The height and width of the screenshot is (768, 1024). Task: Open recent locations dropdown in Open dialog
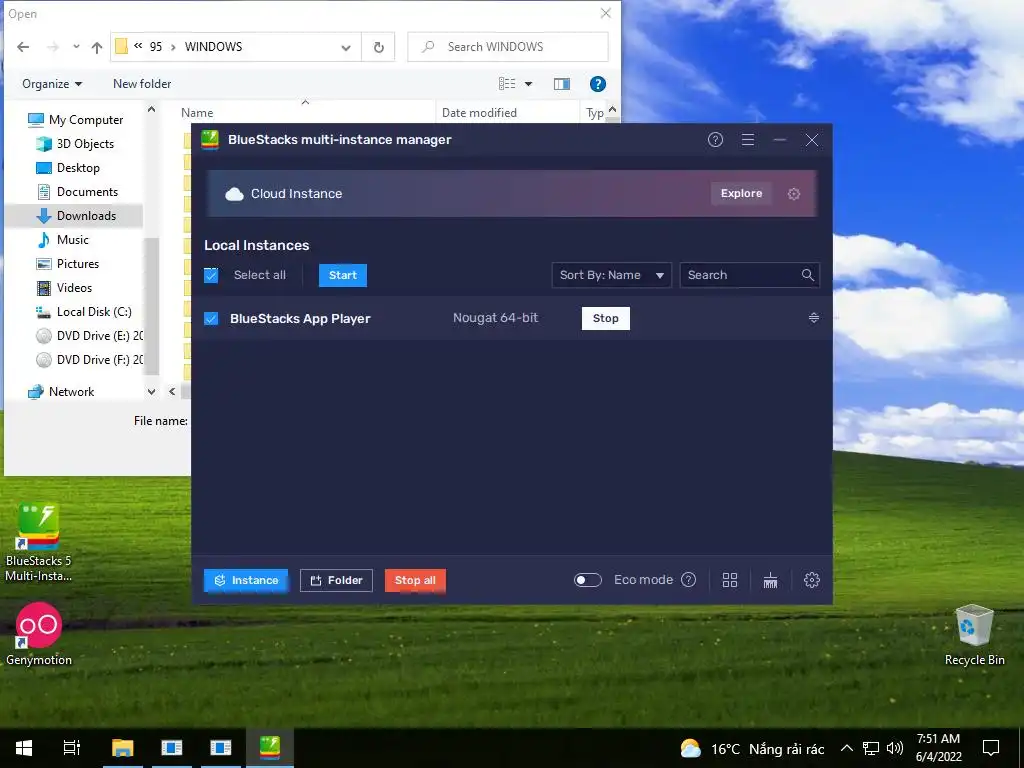click(x=76, y=47)
